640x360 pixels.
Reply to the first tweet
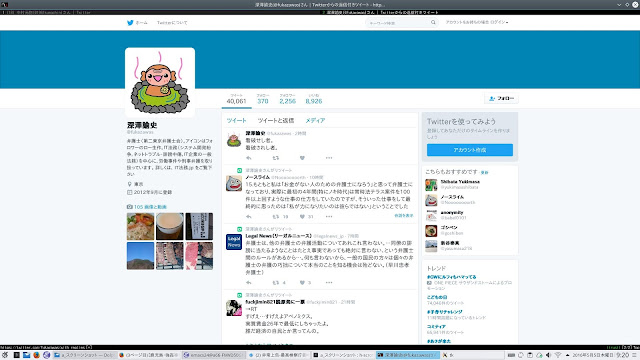point(249,158)
